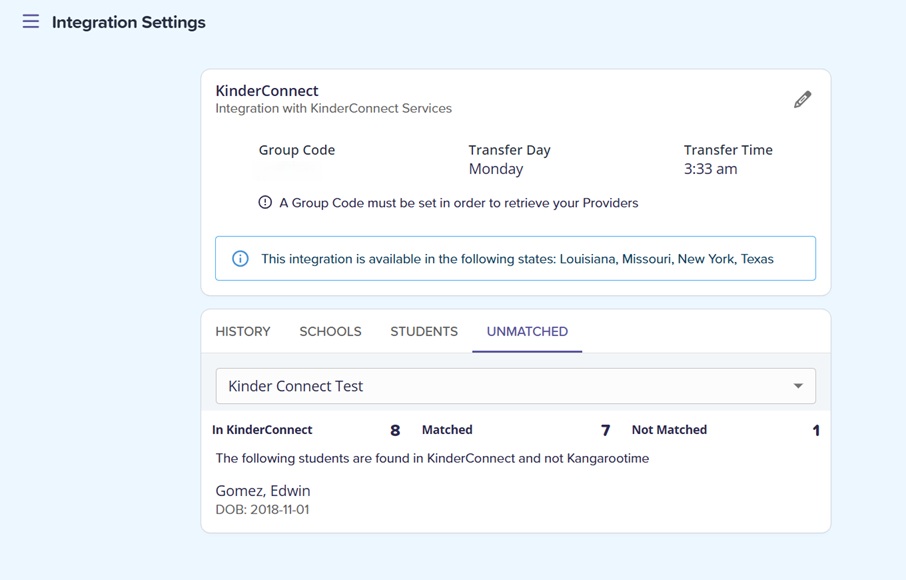This screenshot has height=580, width=906.
Task: Click the KinderConnect card heading
Action: click(267, 90)
